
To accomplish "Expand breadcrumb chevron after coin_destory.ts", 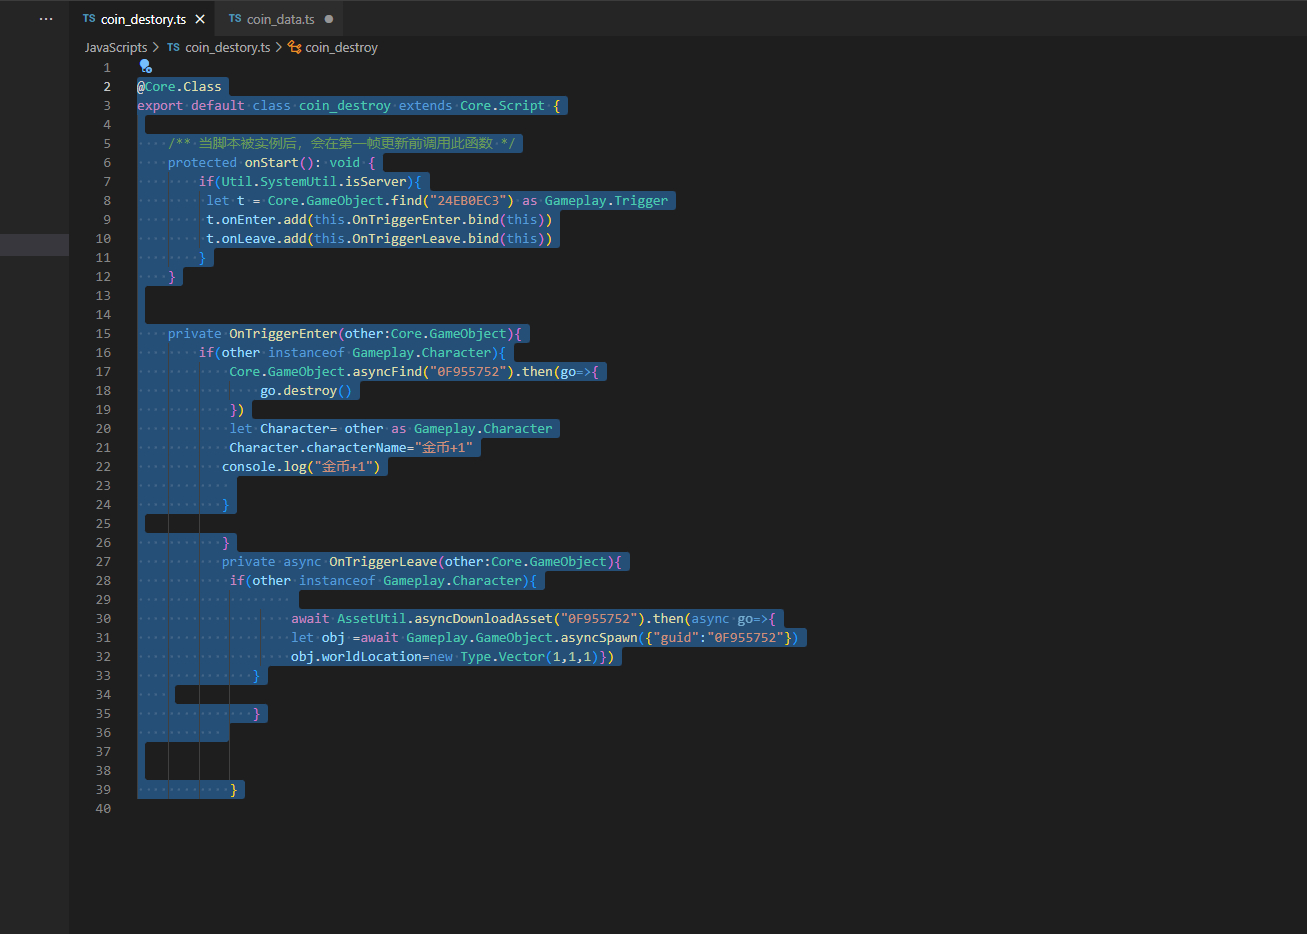I will click(x=279, y=47).
